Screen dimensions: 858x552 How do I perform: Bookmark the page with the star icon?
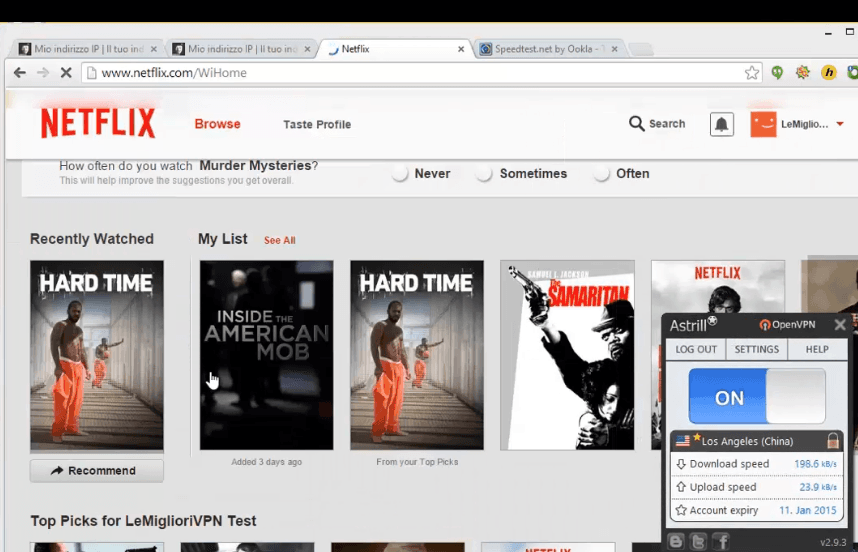click(x=752, y=72)
